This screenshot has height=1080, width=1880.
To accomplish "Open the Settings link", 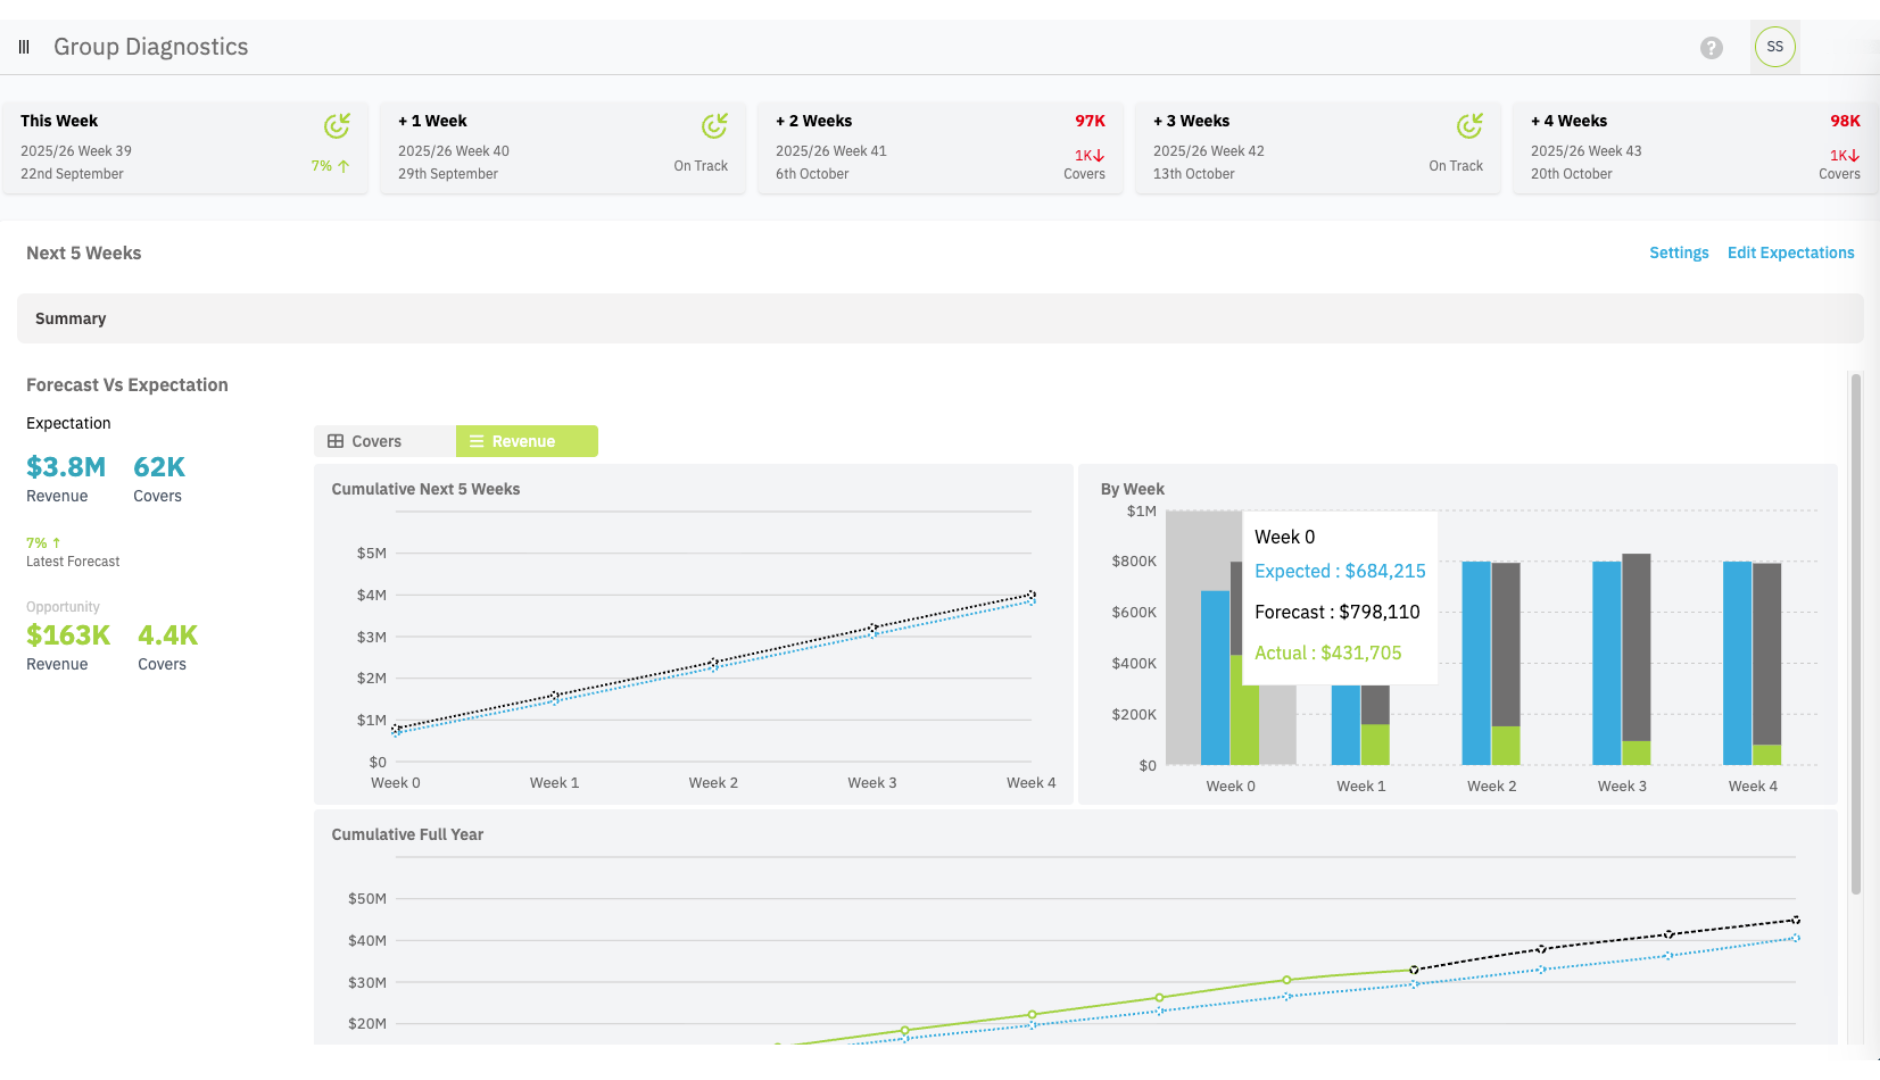I will 1678,253.
